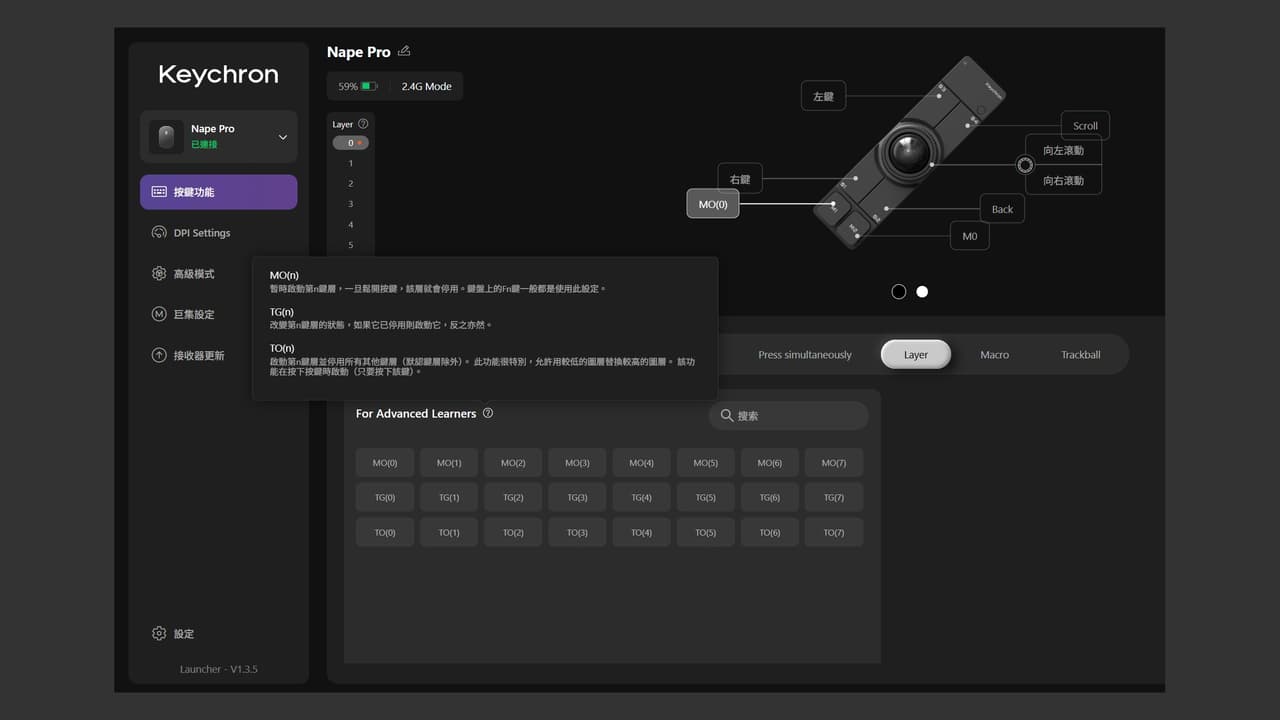Click the edit pencil icon beside Nape Pro
The width and height of the screenshot is (1280, 720).
404,51
